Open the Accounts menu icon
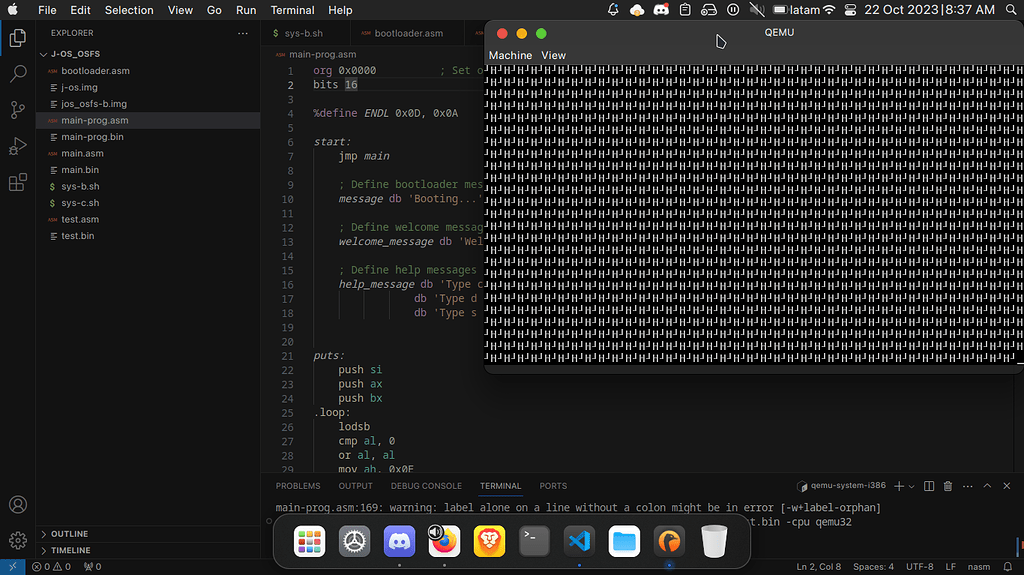 [x=18, y=504]
